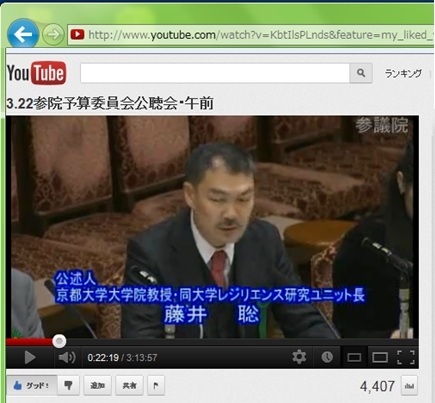Click the thumbs-up グッド button
435x403 pixels.
pyautogui.click(x=32, y=386)
